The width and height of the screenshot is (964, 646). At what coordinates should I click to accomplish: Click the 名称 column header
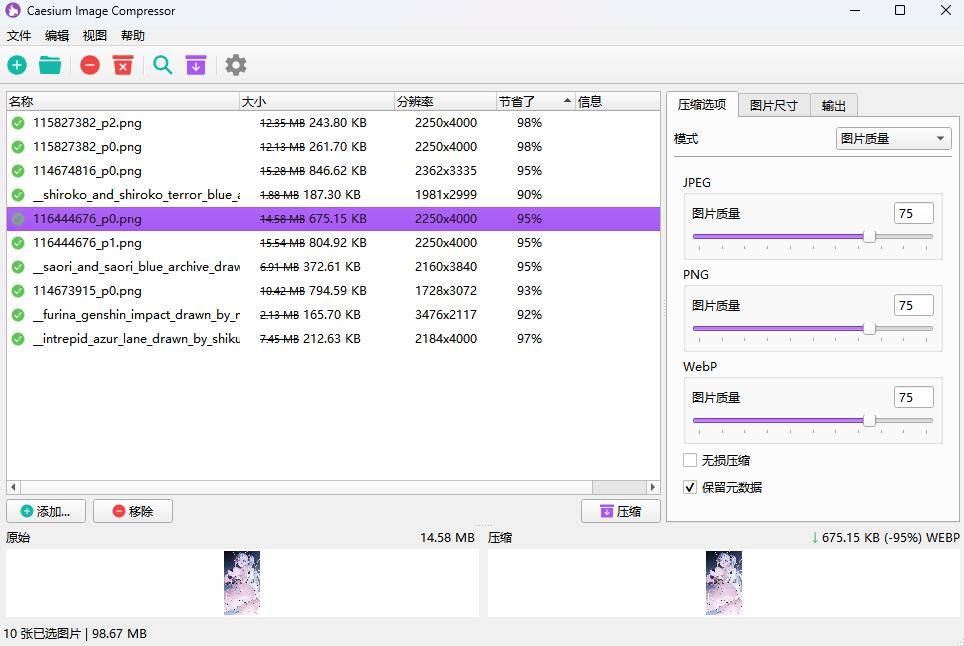(123, 101)
